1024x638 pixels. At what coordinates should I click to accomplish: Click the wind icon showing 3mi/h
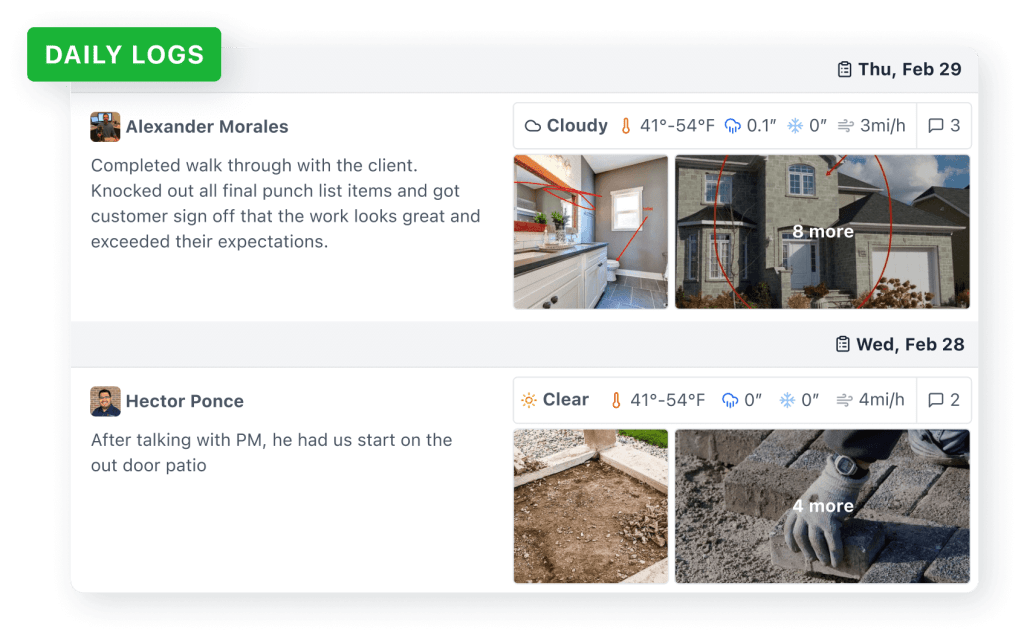[846, 126]
